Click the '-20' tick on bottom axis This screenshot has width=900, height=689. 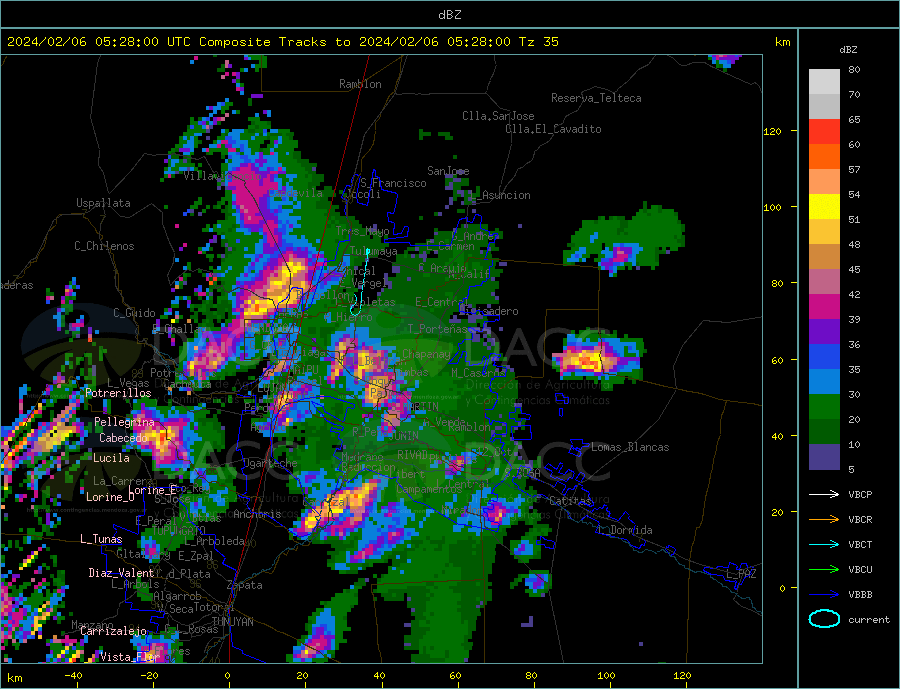point(149,675)
